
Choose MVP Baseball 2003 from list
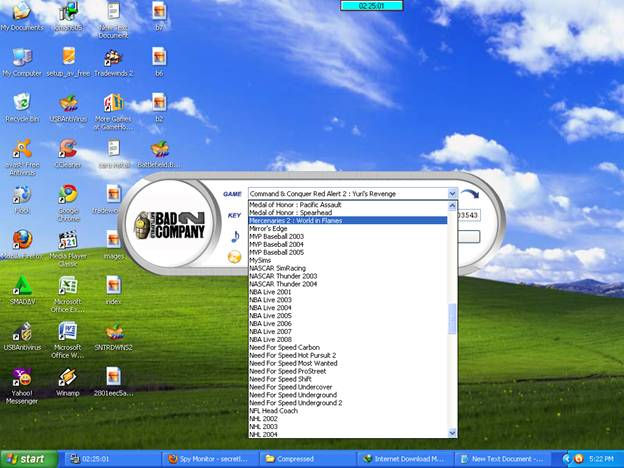tap(348, 236)
